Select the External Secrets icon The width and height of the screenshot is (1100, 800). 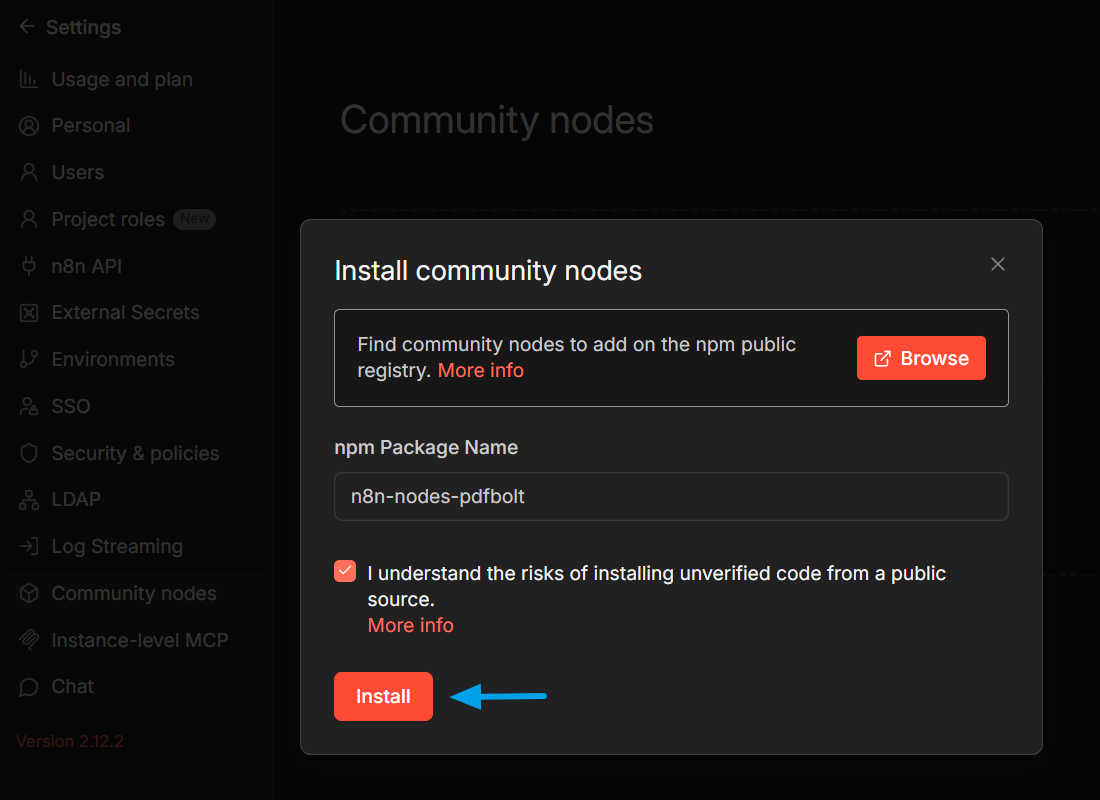29,312
